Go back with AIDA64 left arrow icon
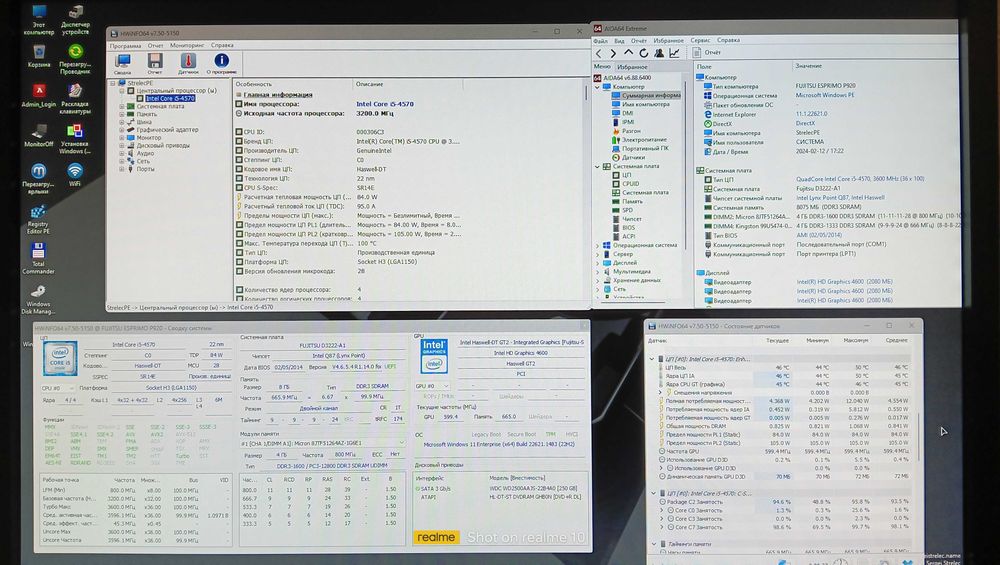Viewport: 1000px width, 565px height. 598,54
